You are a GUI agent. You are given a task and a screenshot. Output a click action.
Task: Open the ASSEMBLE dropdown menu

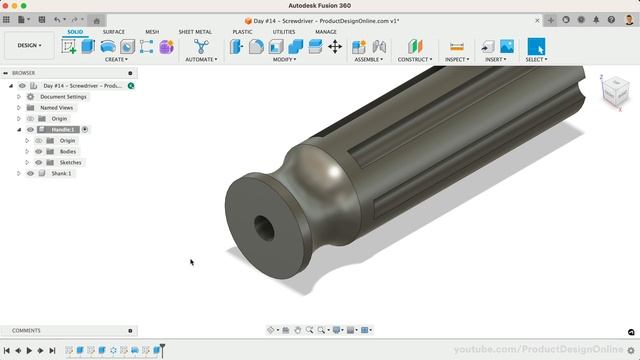pyautogui.click(x=369, y=60)
